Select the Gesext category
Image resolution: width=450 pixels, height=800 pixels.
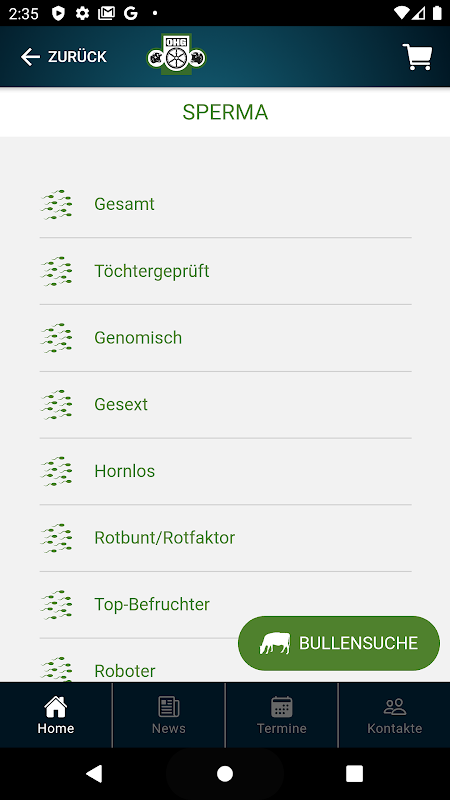coord(226,405)
